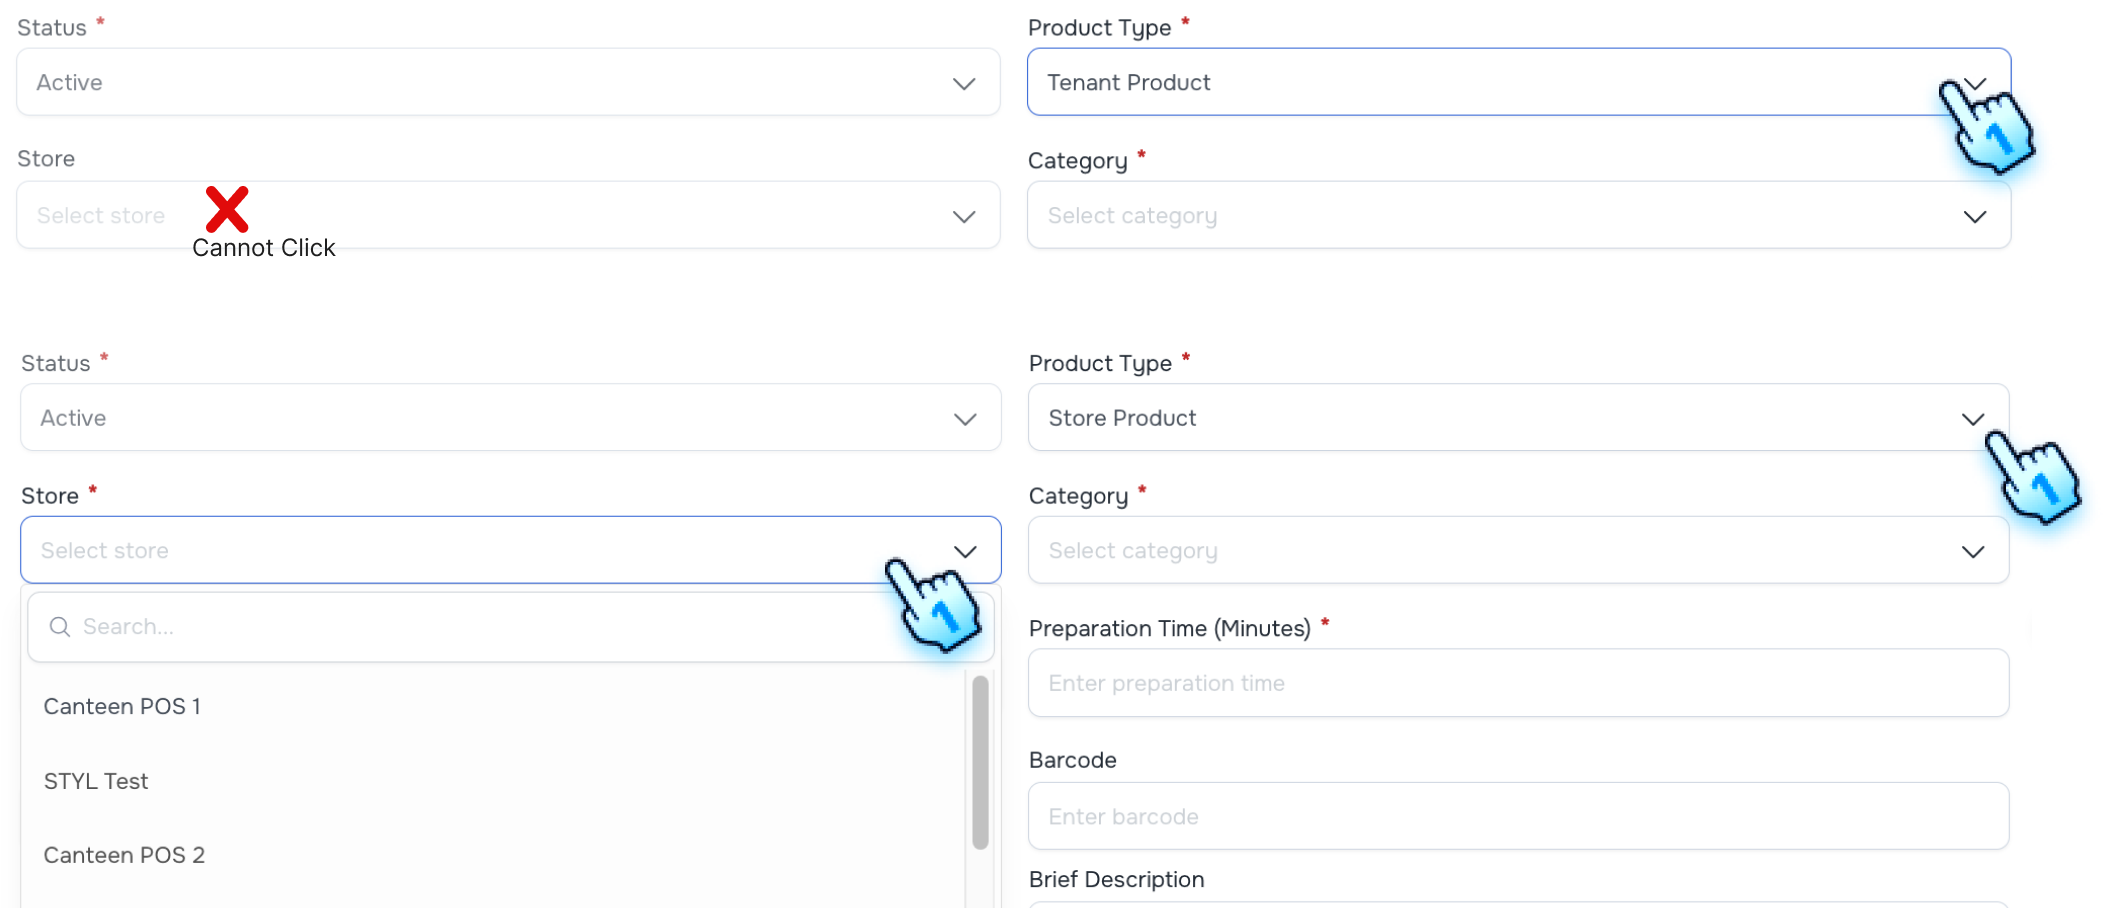Open the disabled Select store field chevron
2116x908 pixels.
coord(963,216)
